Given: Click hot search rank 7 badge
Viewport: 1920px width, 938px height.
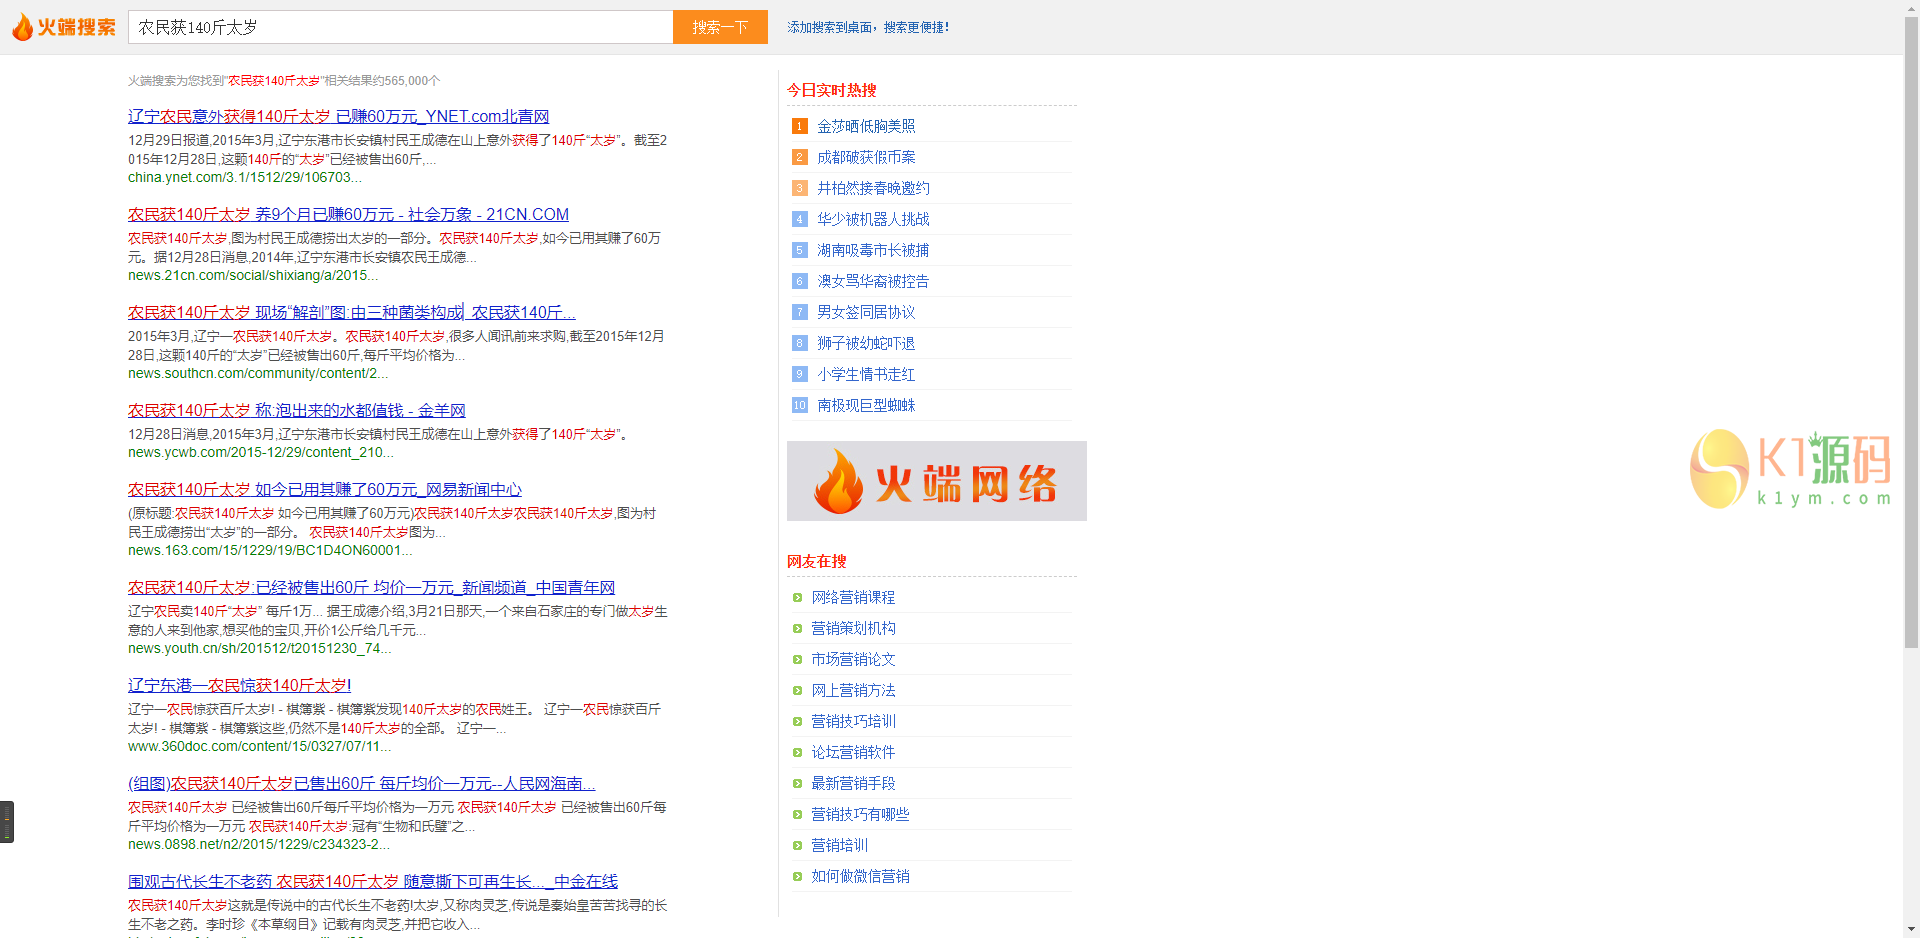Looking at the screenshot, I should coord(799,312).
